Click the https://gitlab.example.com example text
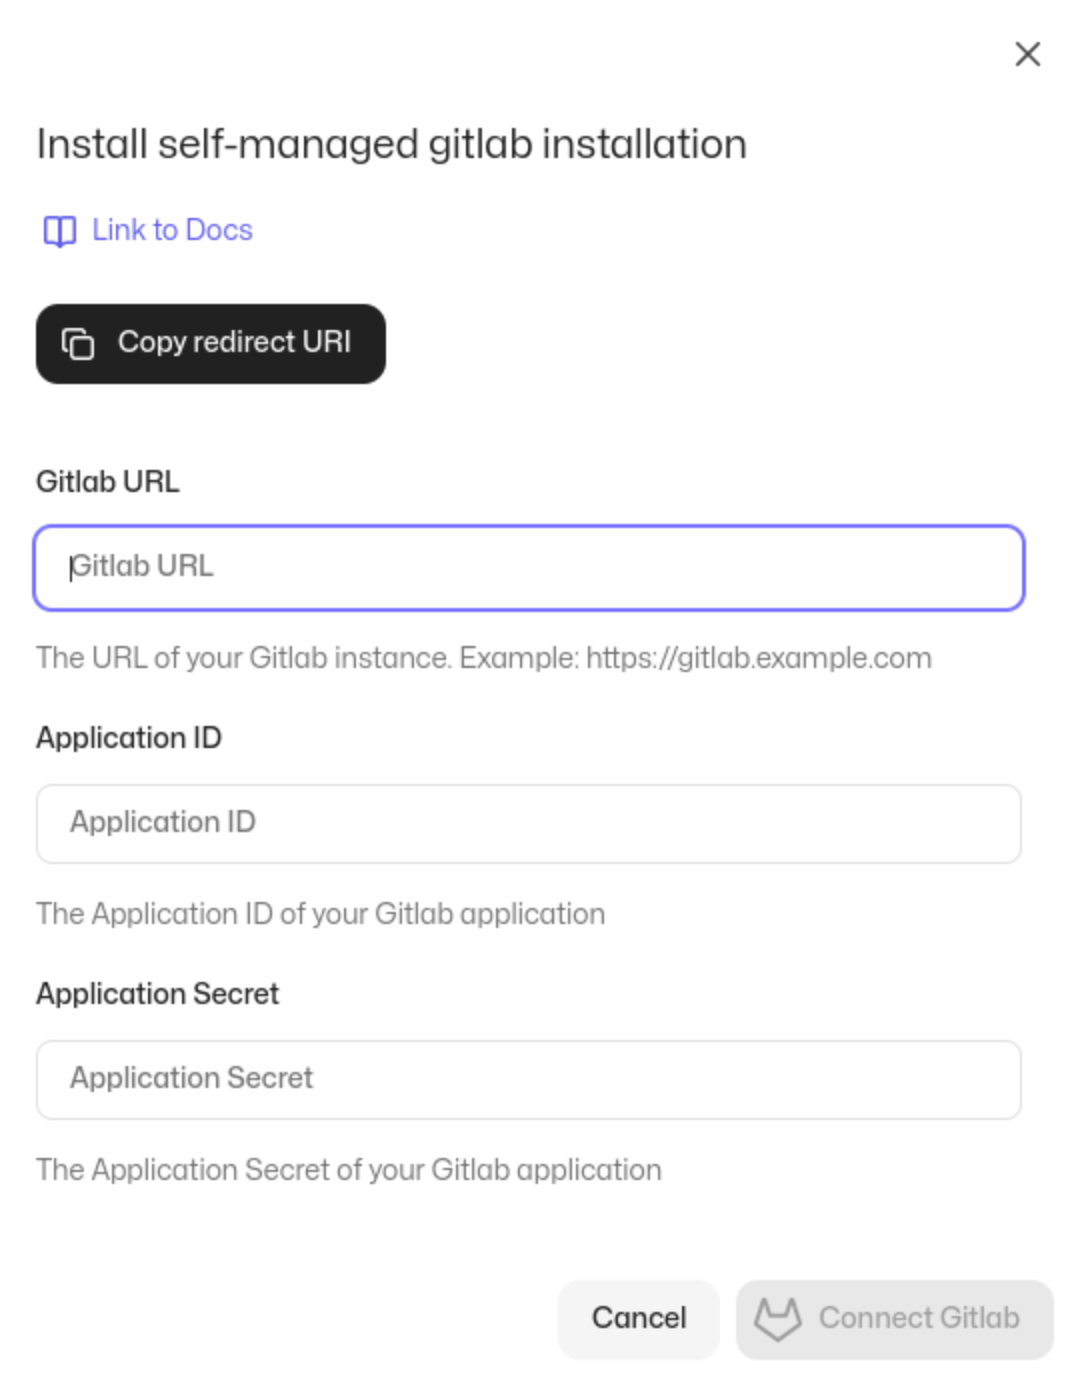The width and height of the screenshot is (1088, 1398). point(759,658)
